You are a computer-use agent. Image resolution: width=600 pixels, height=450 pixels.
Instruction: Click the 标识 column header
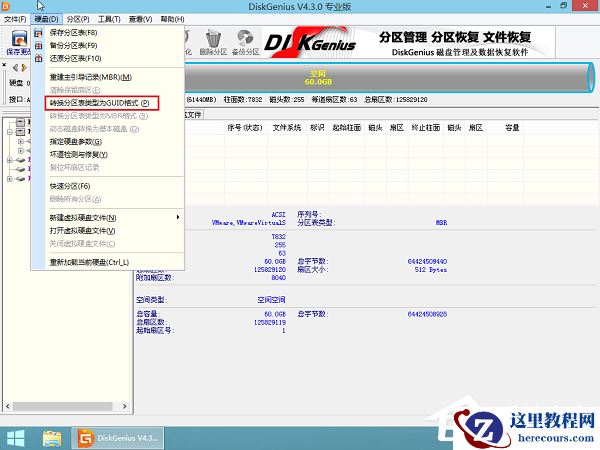[317, 127]
